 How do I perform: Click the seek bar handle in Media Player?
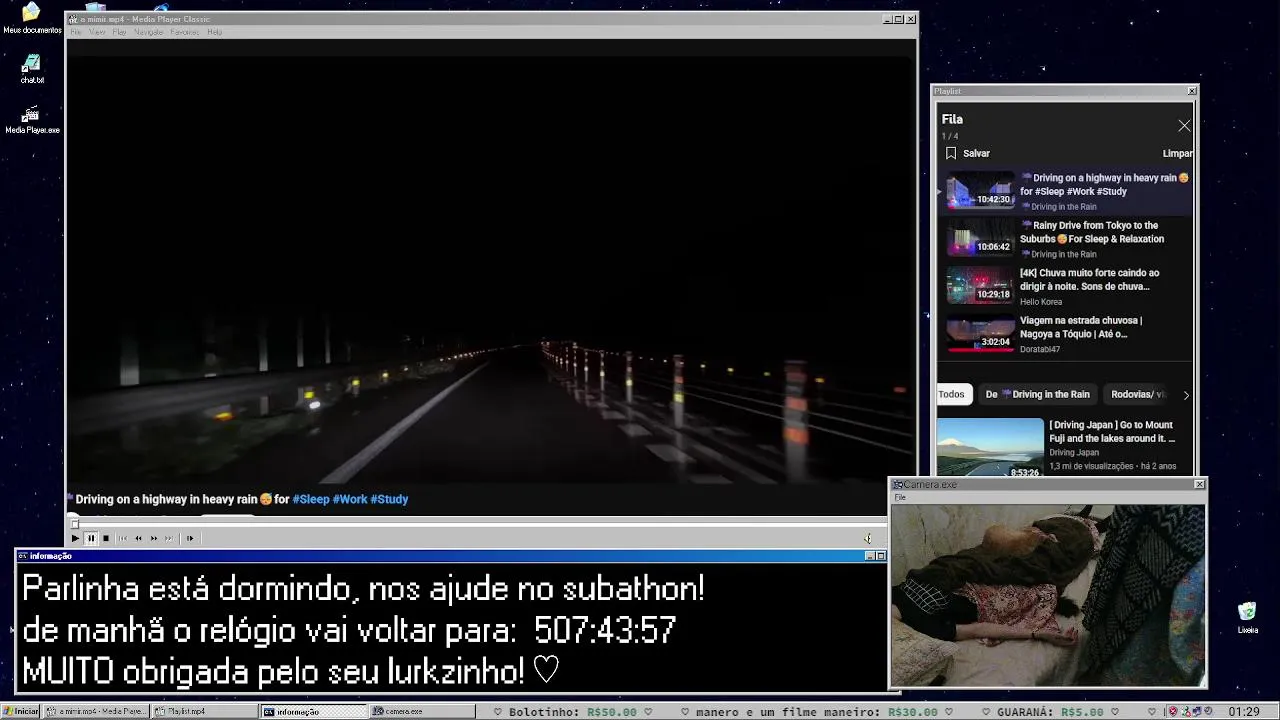point(74,523)
